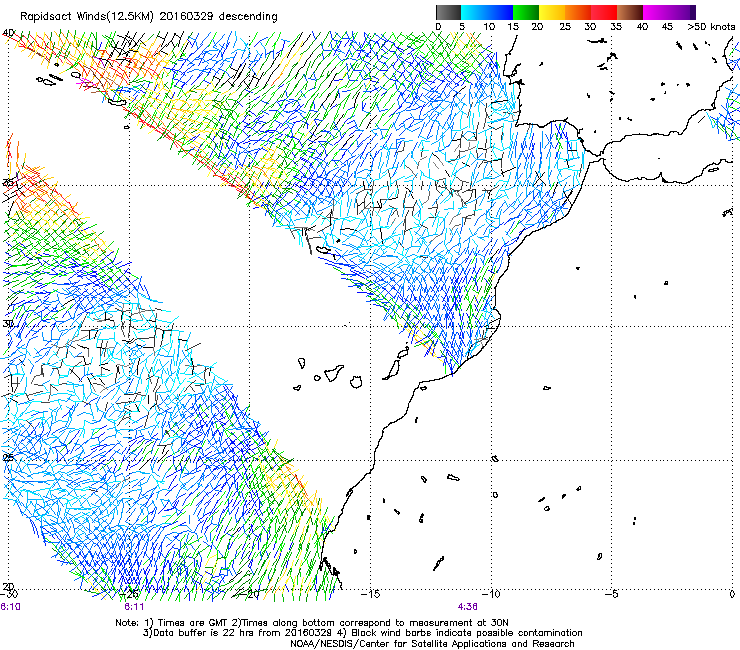740x650 pixels.
Task: Click the gray 0-5 knots legend swatch
Action: point(448,12)
